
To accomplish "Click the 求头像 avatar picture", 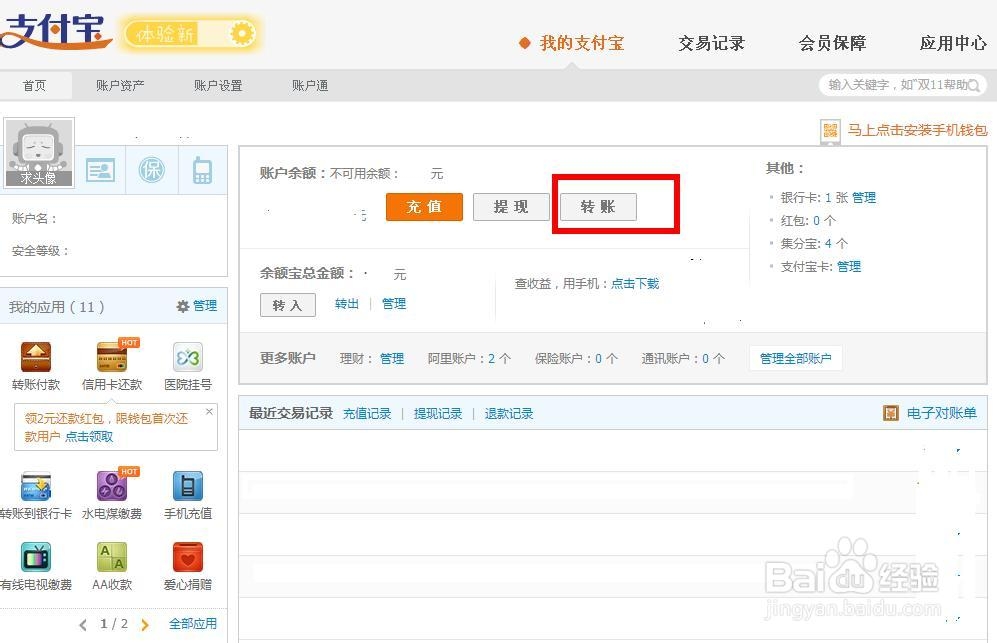I will tap(39, 153).
